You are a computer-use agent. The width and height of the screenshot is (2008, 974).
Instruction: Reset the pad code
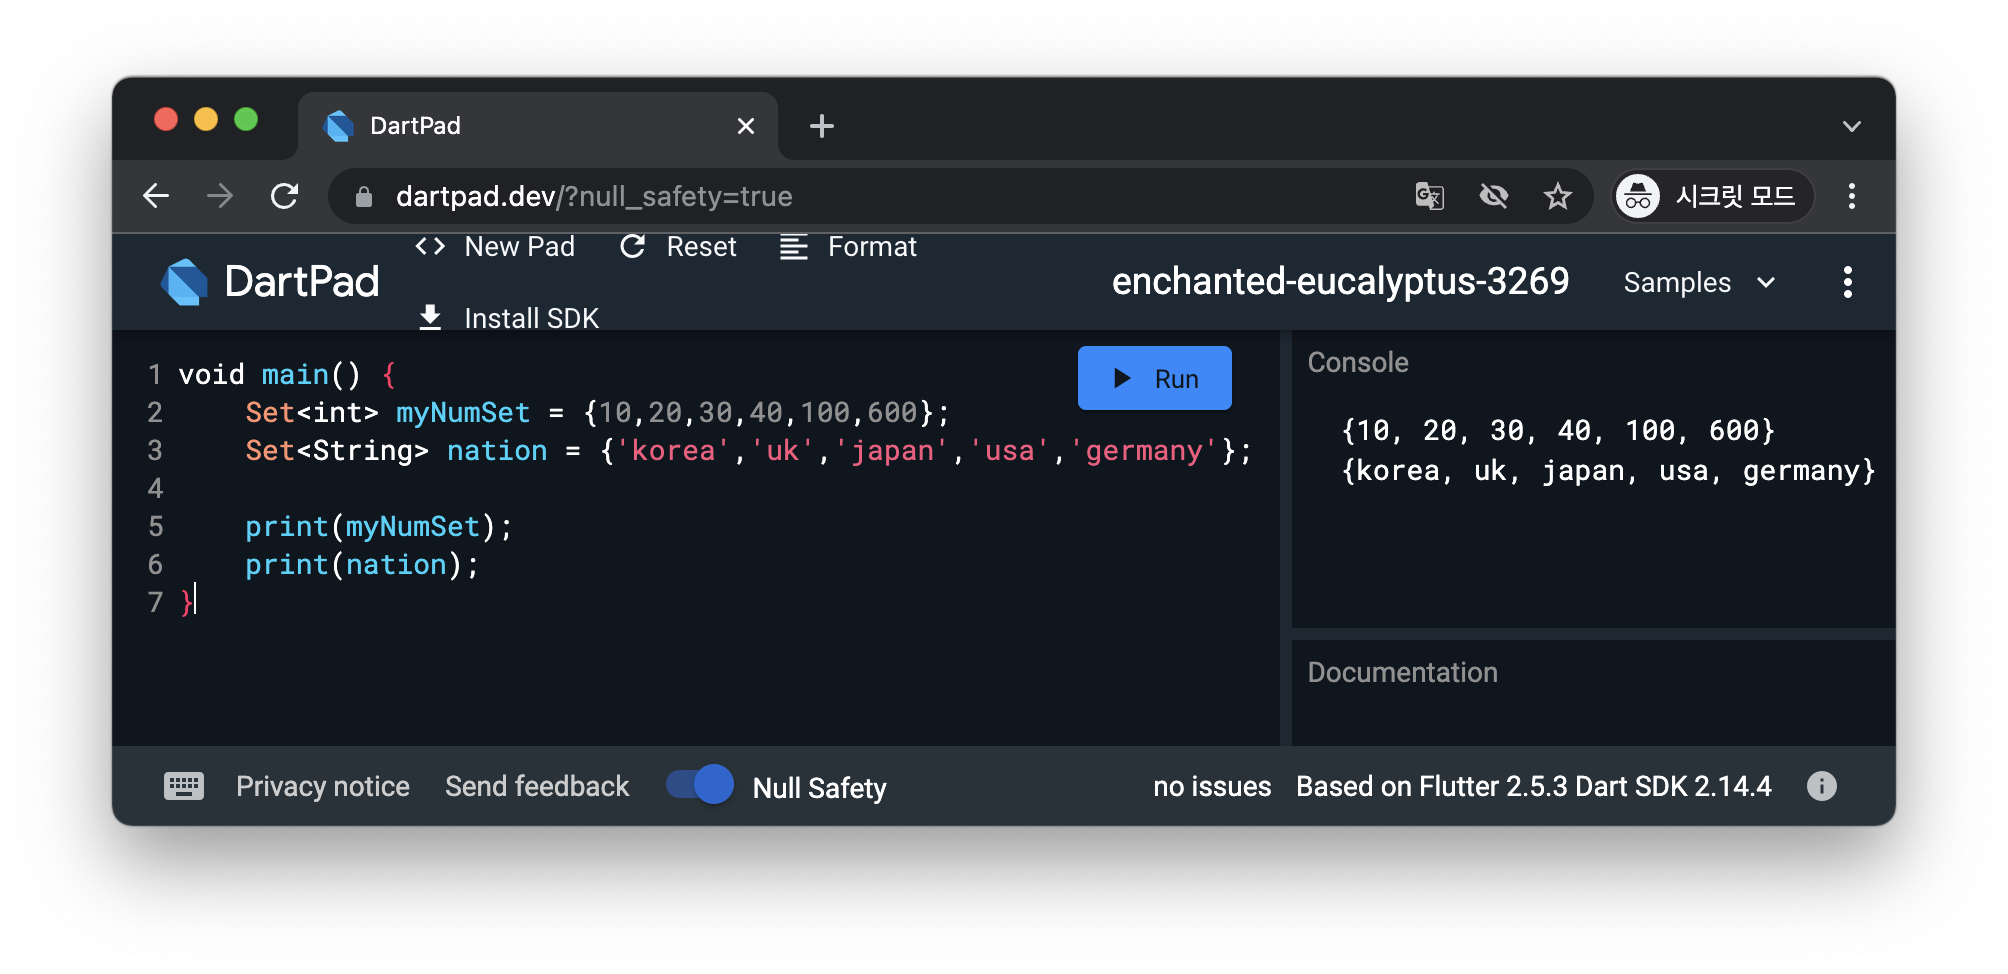(678, 247)
